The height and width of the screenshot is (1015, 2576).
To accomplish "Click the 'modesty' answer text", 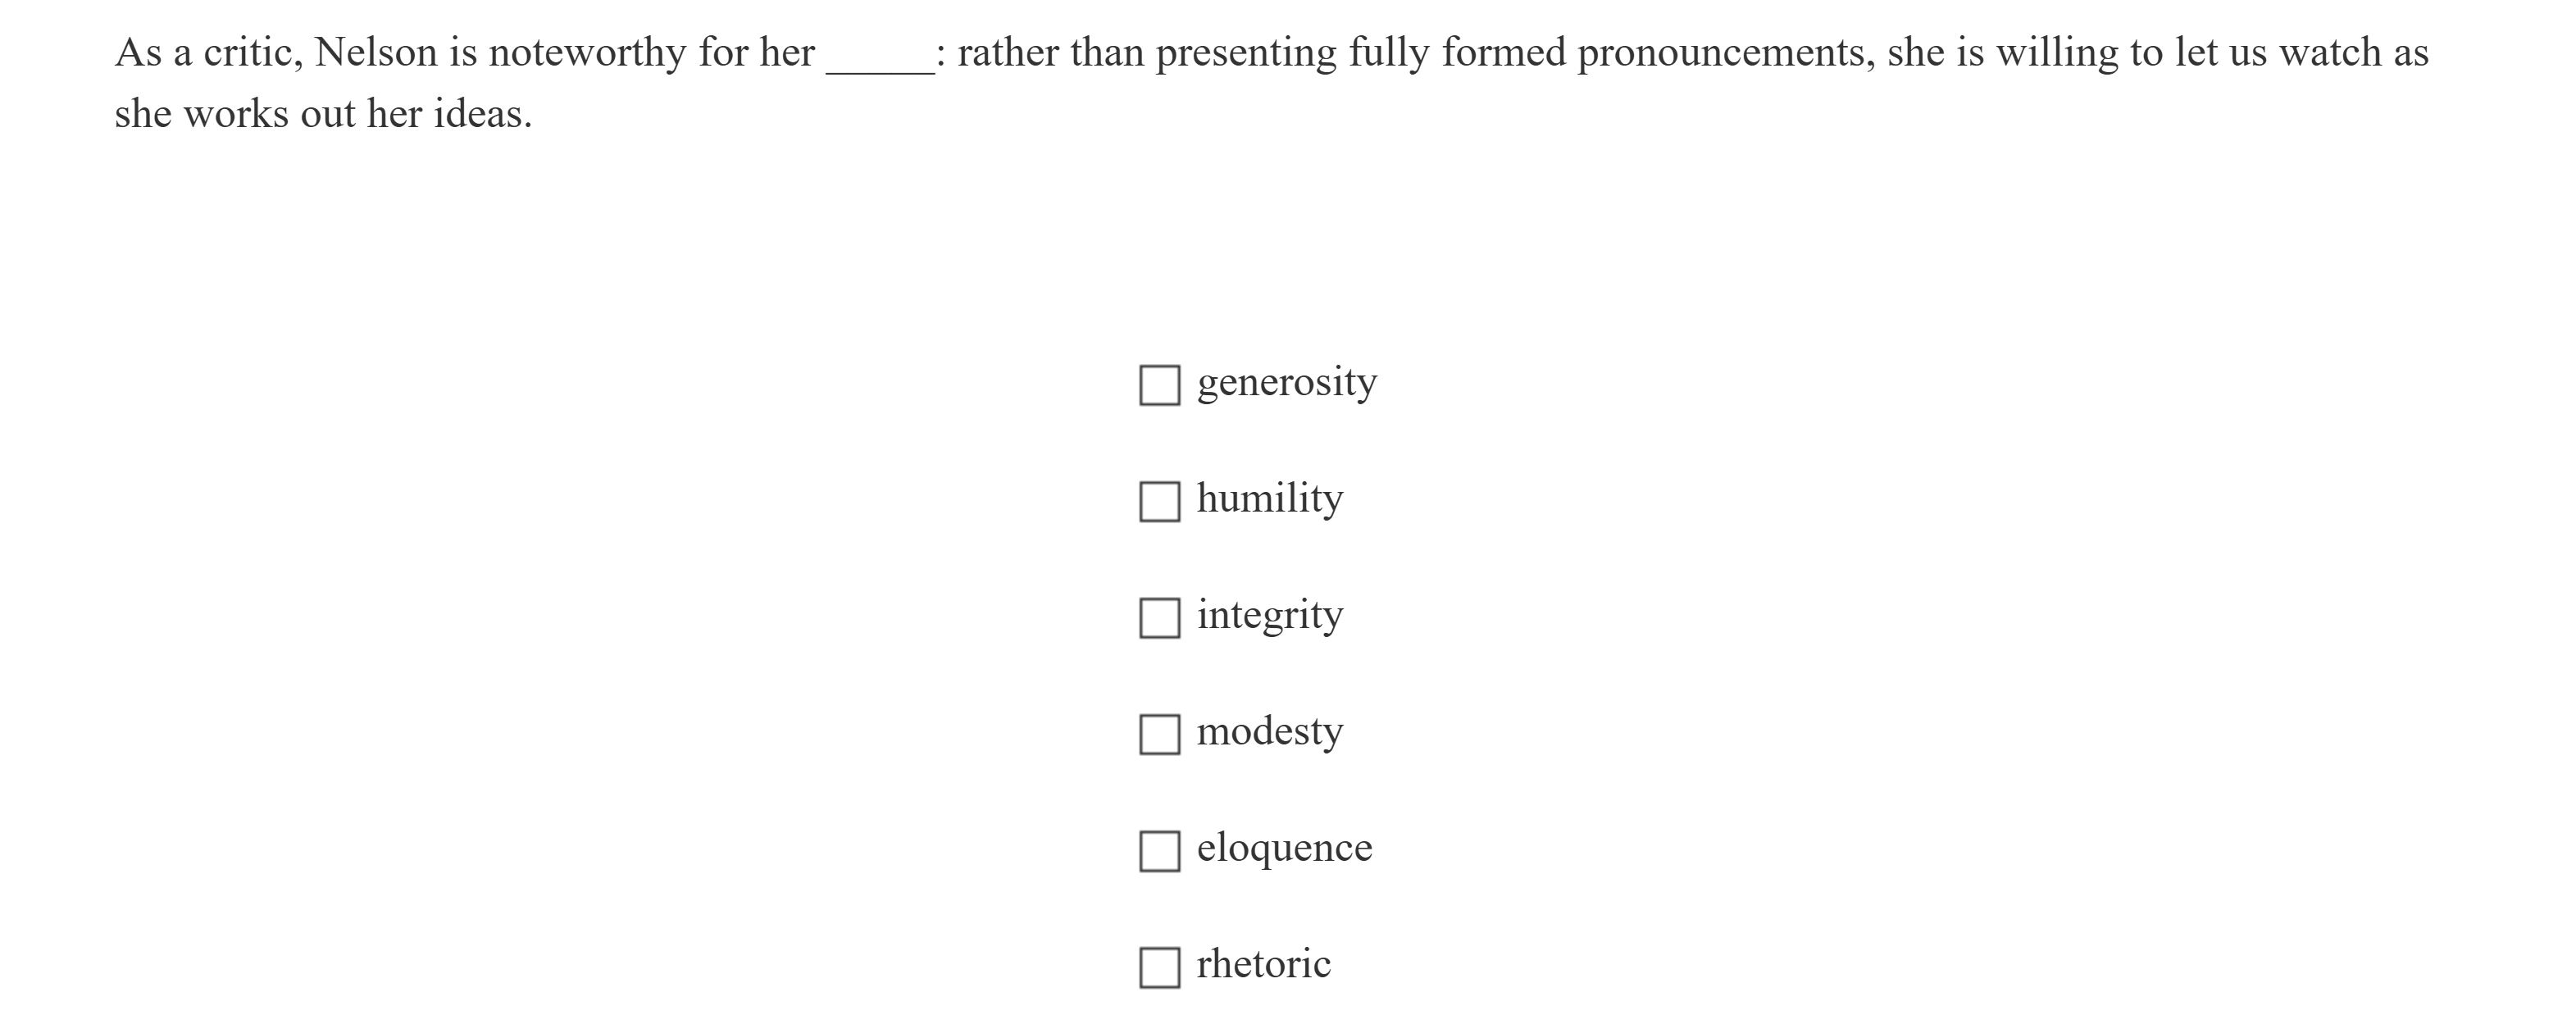I will [1269, 731].
